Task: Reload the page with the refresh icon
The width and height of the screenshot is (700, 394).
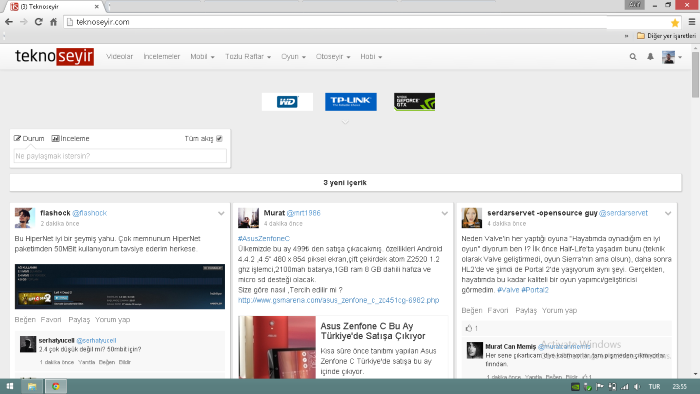Action: [x=39, y=22]
